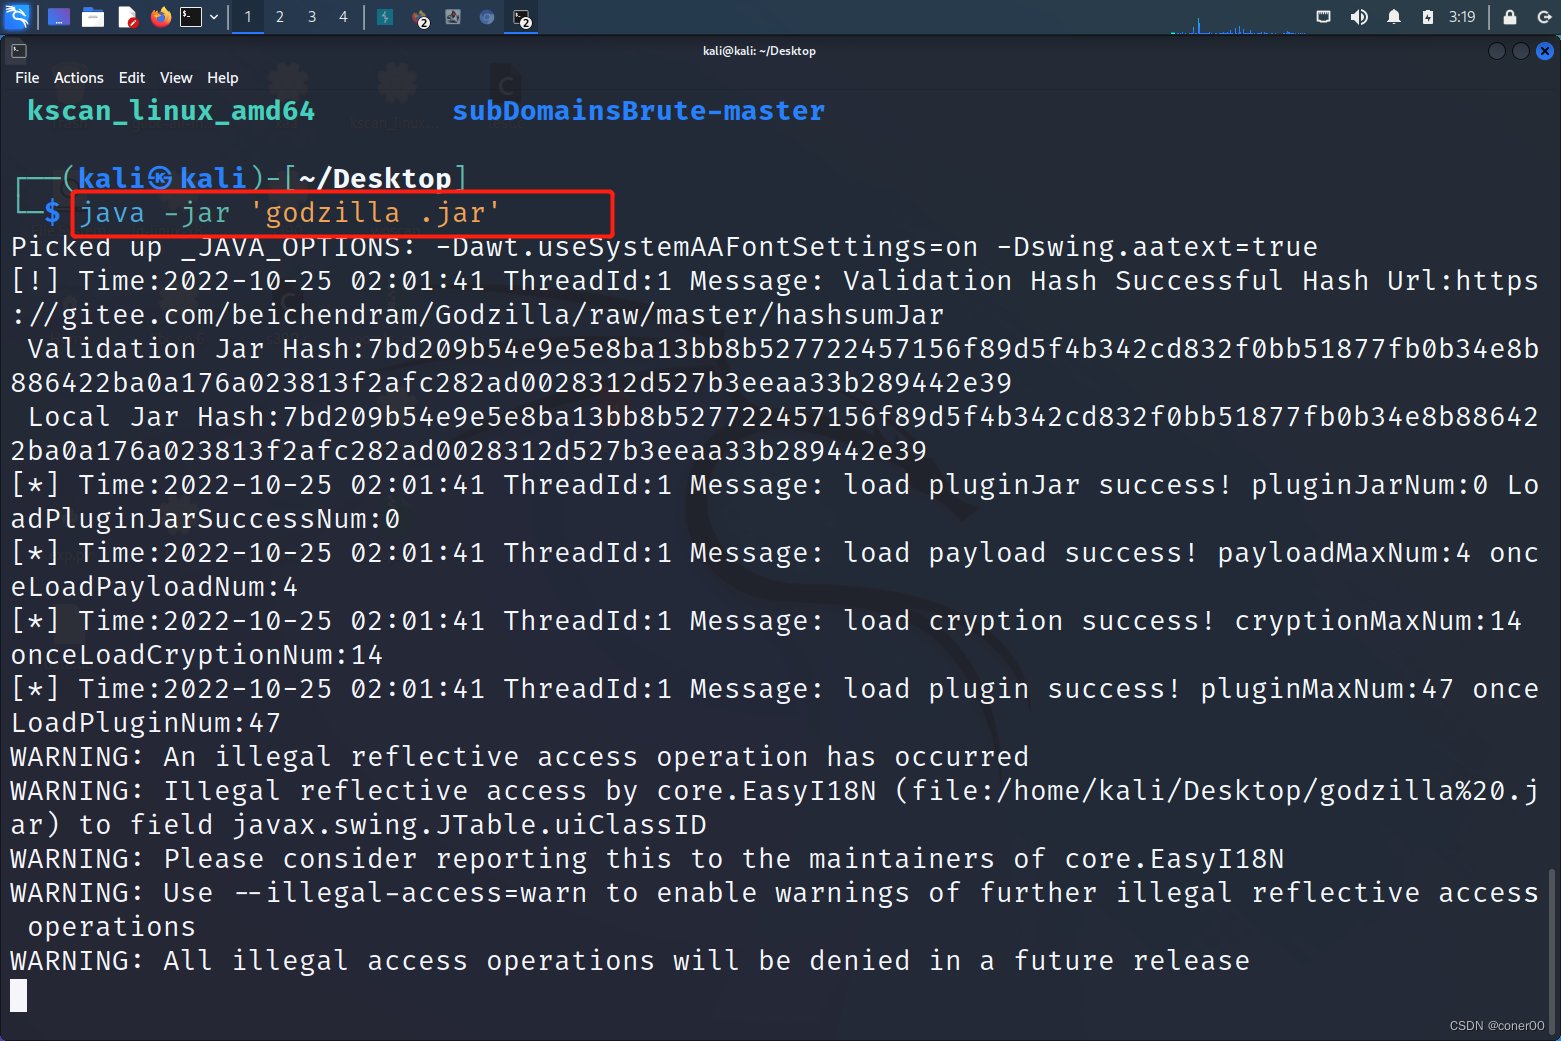Image resolution: width=1561 pixels, height=1041 pixels.
Task: Open the View menu
Action: (176, 78)
